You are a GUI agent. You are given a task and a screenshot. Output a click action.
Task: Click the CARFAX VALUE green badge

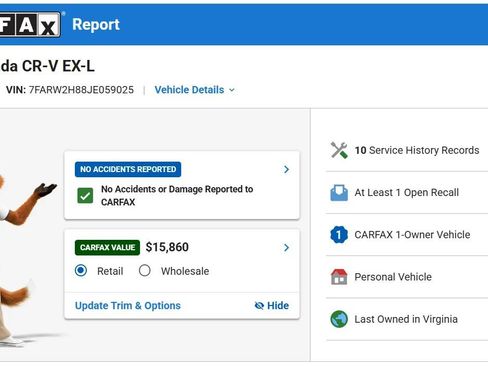pos(107,248)
